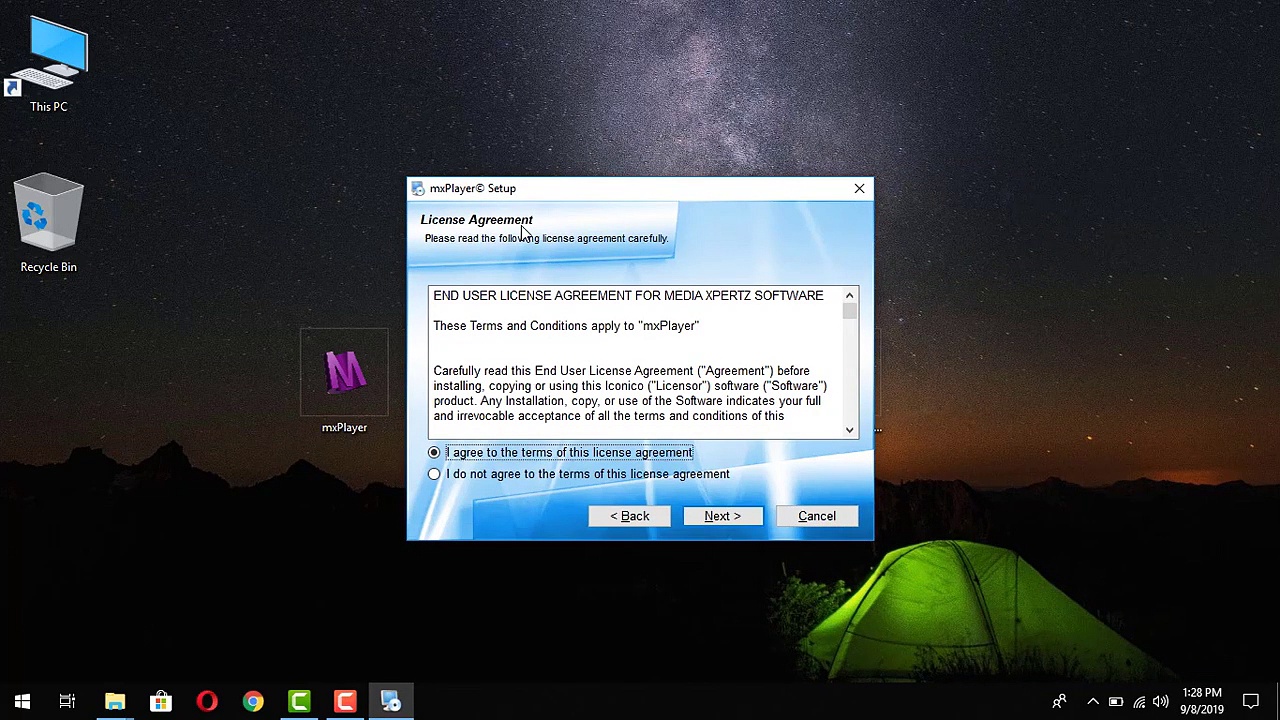Open the volume speaker icon

pyautogui.click(x=1161, y=702)
